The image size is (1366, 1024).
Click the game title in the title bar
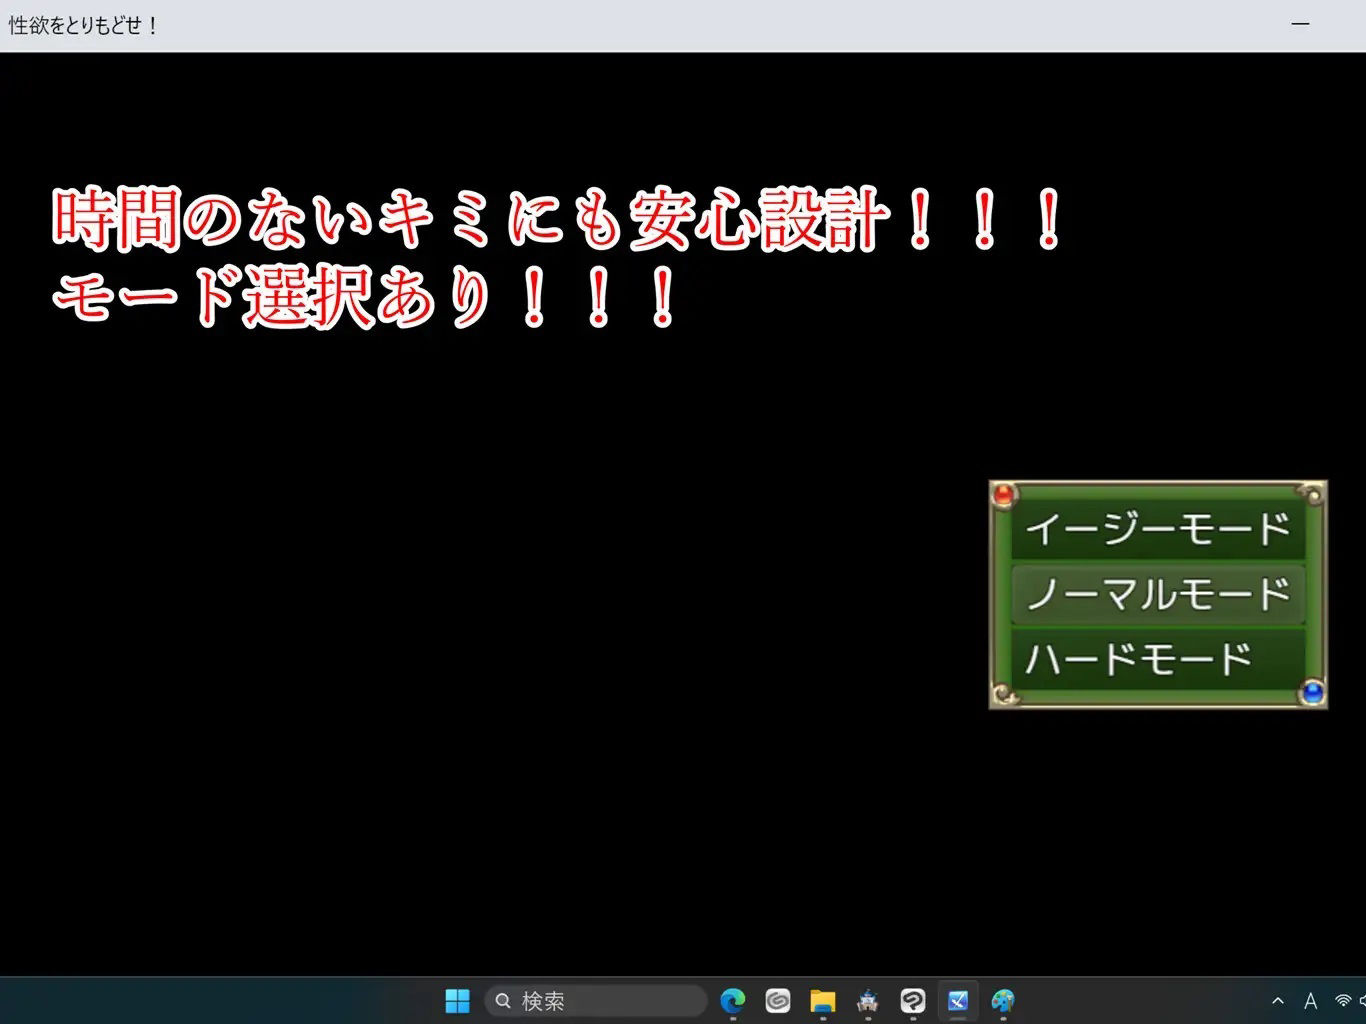[83, 24]
